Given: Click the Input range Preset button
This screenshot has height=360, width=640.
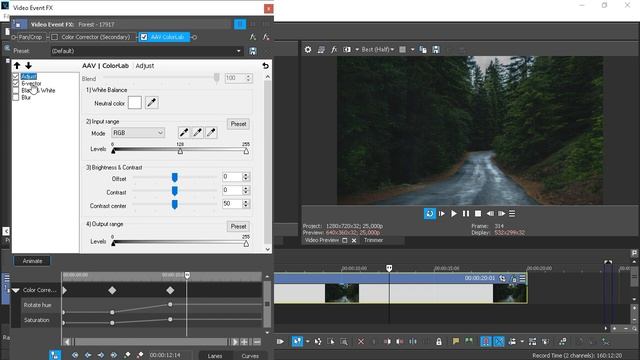Looking at the screenshot, I should [x=238, y=124].
